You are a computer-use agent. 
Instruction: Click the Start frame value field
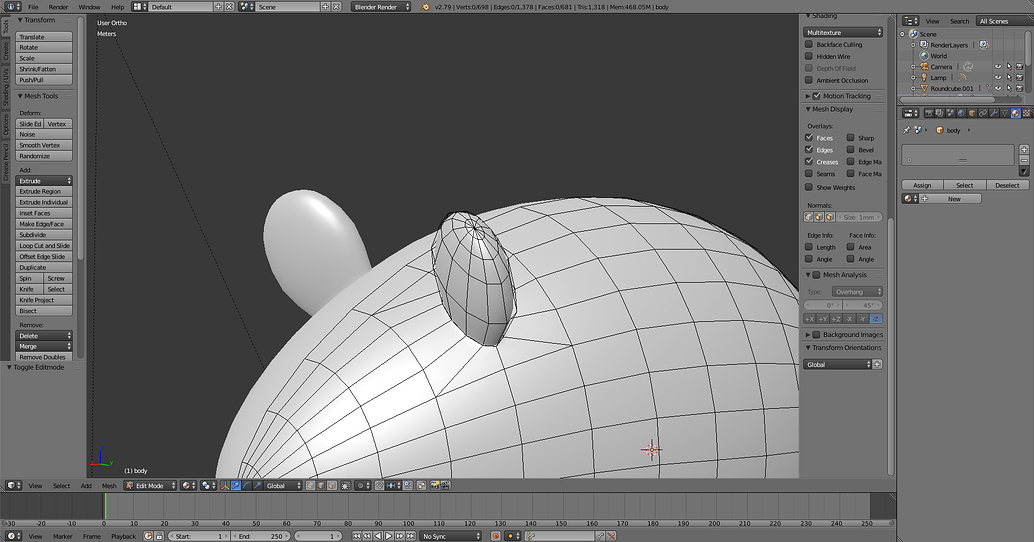pyautogui.click(x=198, y=536)
